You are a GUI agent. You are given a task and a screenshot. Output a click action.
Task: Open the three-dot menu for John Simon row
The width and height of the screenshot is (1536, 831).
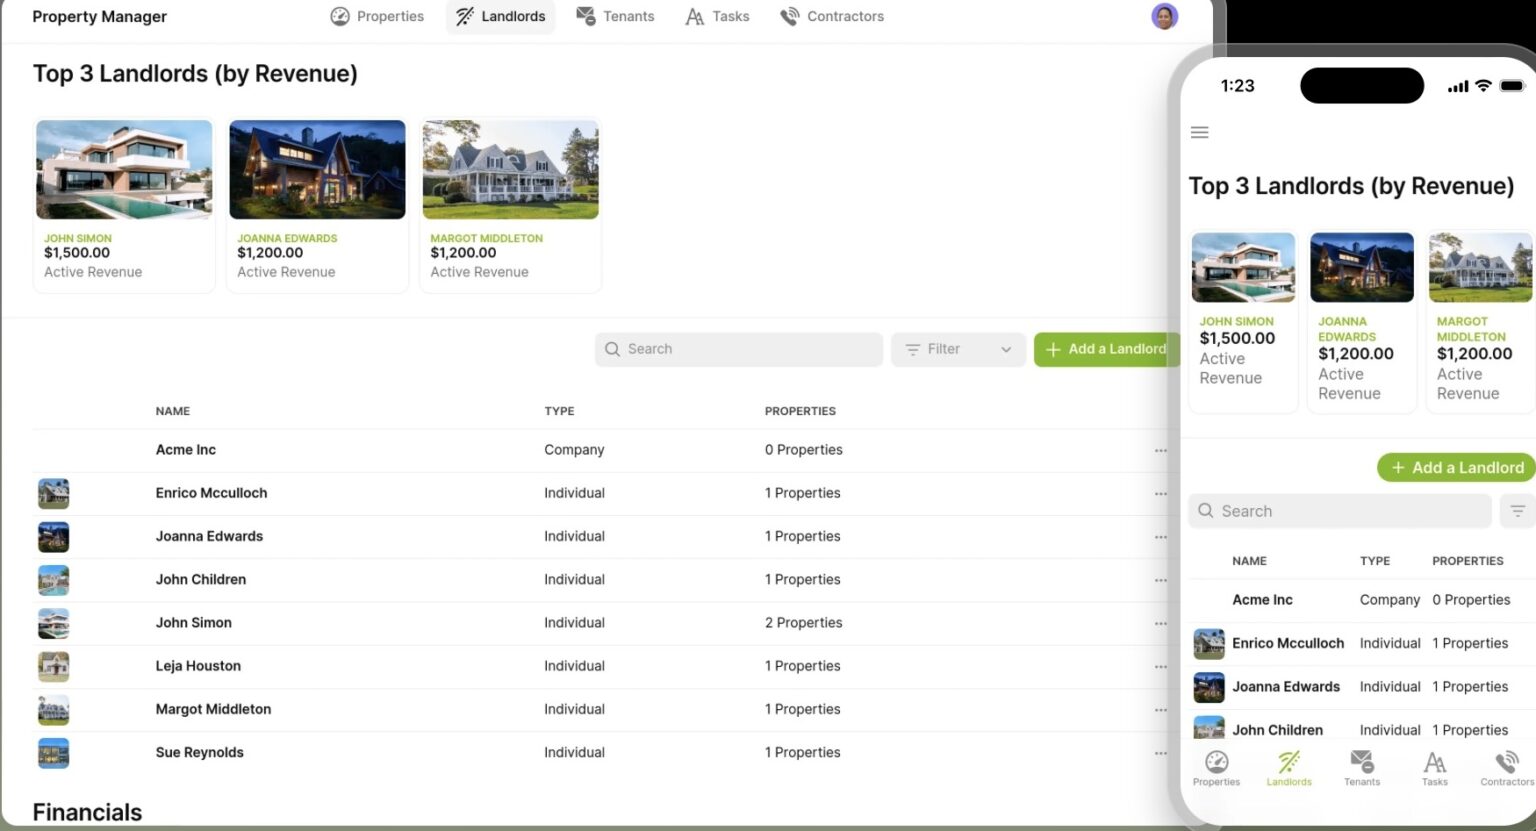[1160, 623]
